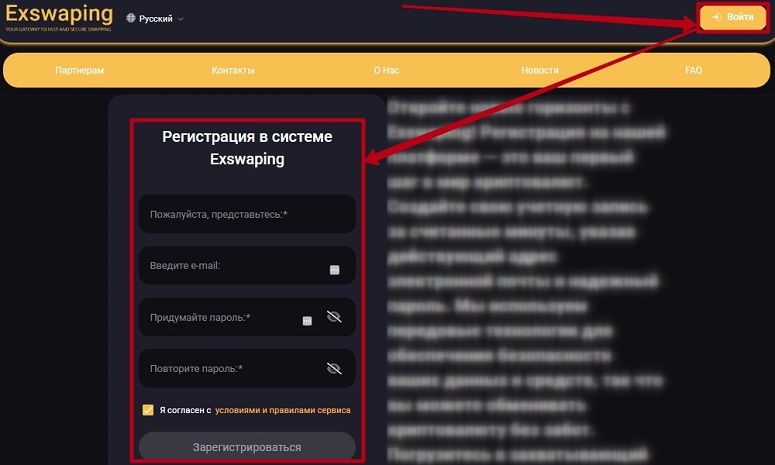Click the Войти login button
Screen dimensions: 775x465
(733, 17)
